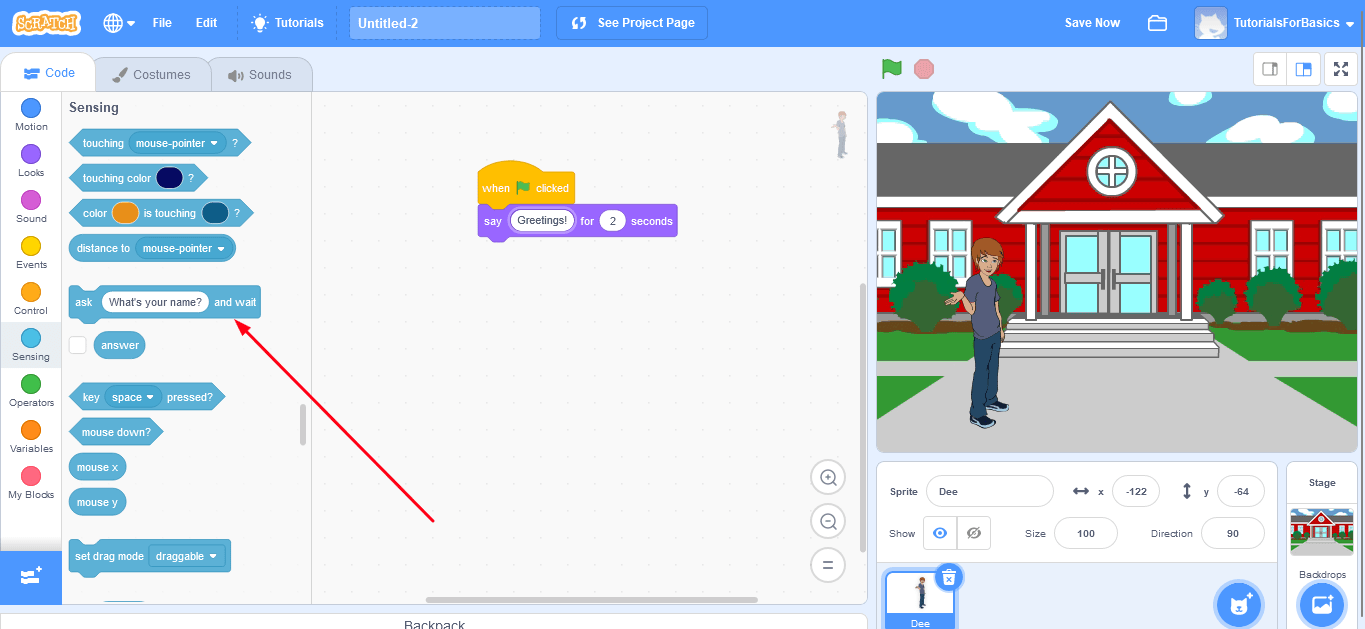Viewport: 1365px width, 629px height.
Task: Expand mouse-pointer dropdown in touching block
Action: (x=175, y=143)
